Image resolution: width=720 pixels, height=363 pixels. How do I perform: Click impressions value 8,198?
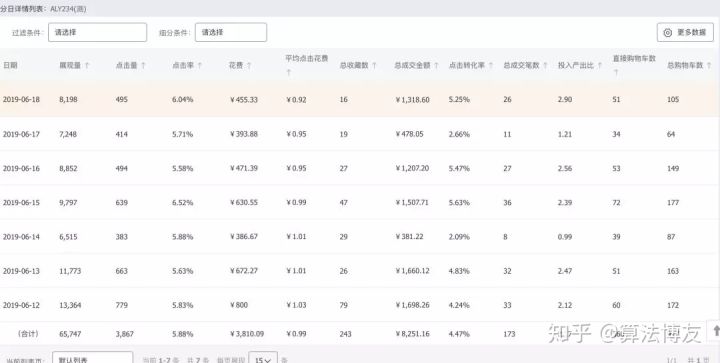(x=68, y=100)
